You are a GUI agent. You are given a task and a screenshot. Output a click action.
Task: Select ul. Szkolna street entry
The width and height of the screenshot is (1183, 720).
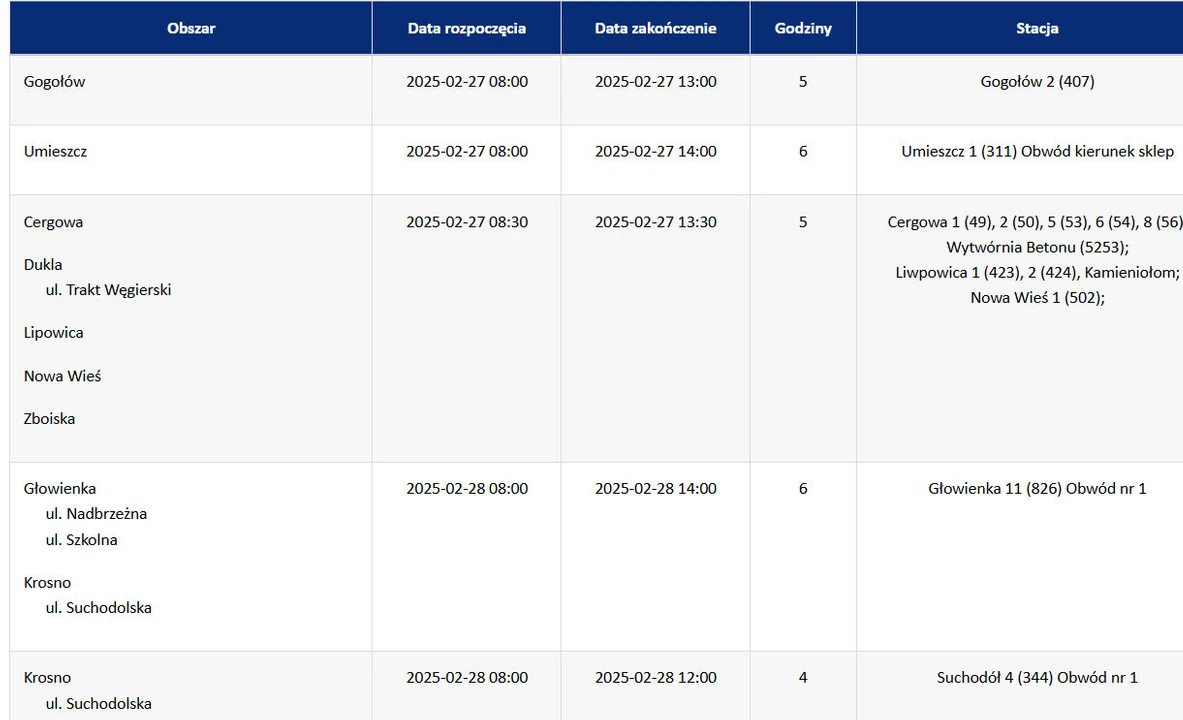pos(81,540)
